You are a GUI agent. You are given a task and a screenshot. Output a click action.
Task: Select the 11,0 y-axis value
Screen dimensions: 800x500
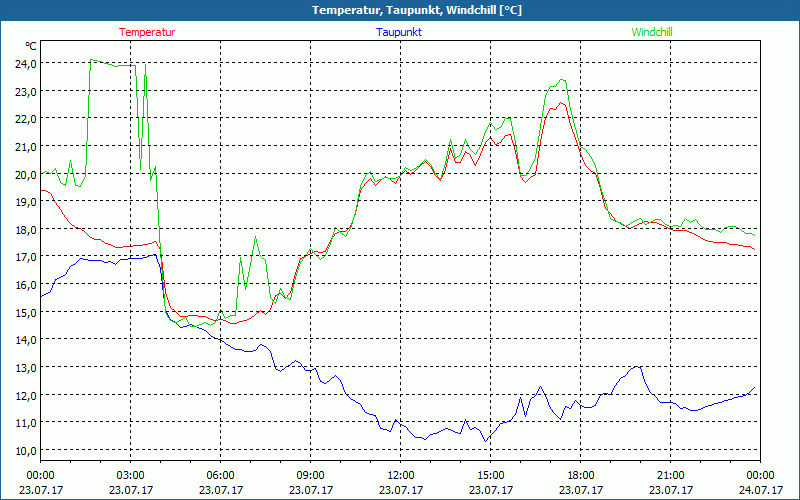[26, 422]
